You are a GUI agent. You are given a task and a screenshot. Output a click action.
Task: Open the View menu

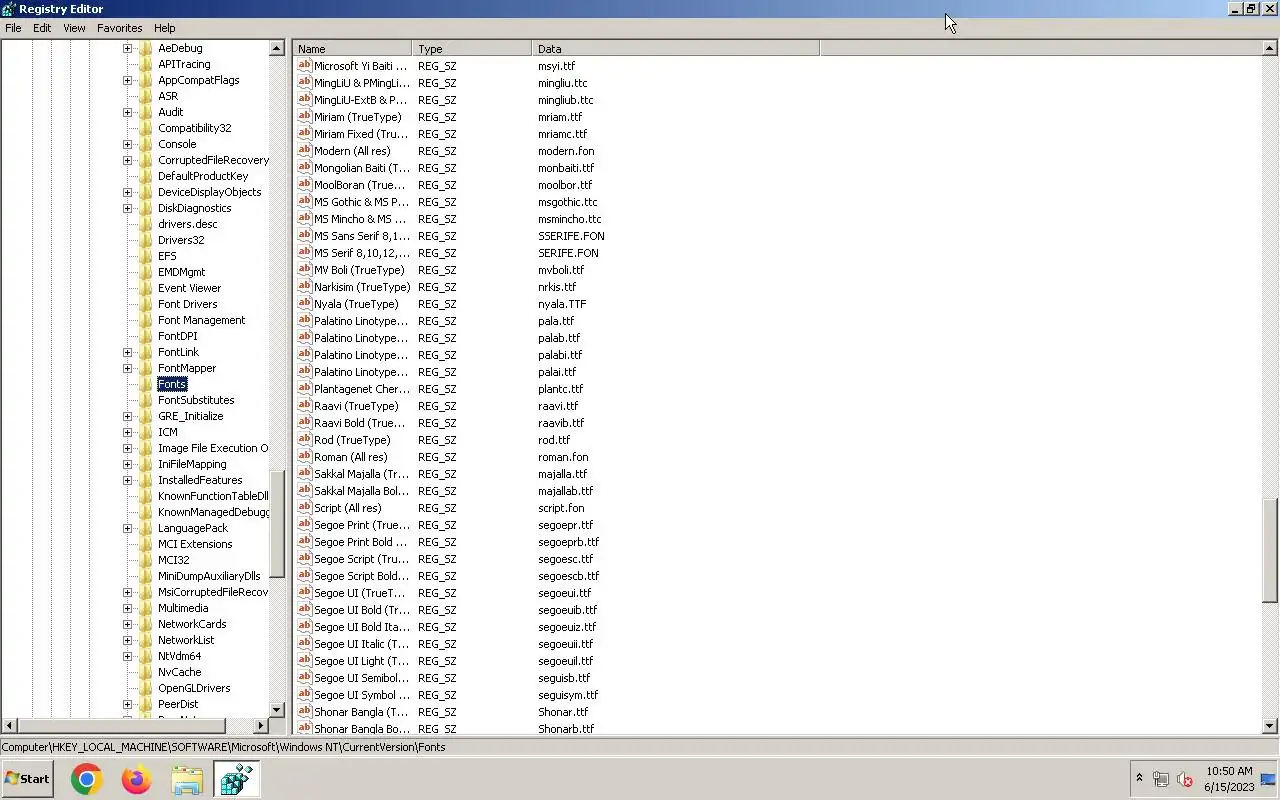coord(74,28)
